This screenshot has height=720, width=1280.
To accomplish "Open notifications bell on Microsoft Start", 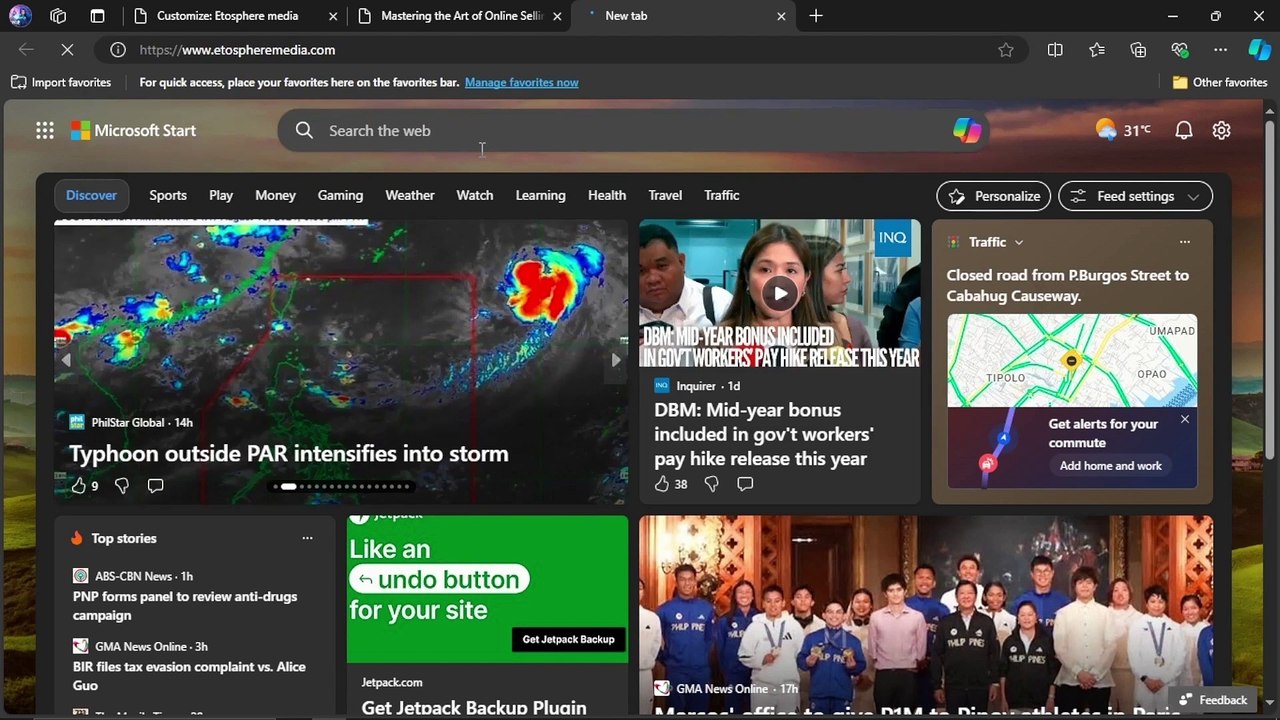I will 1184,130.
